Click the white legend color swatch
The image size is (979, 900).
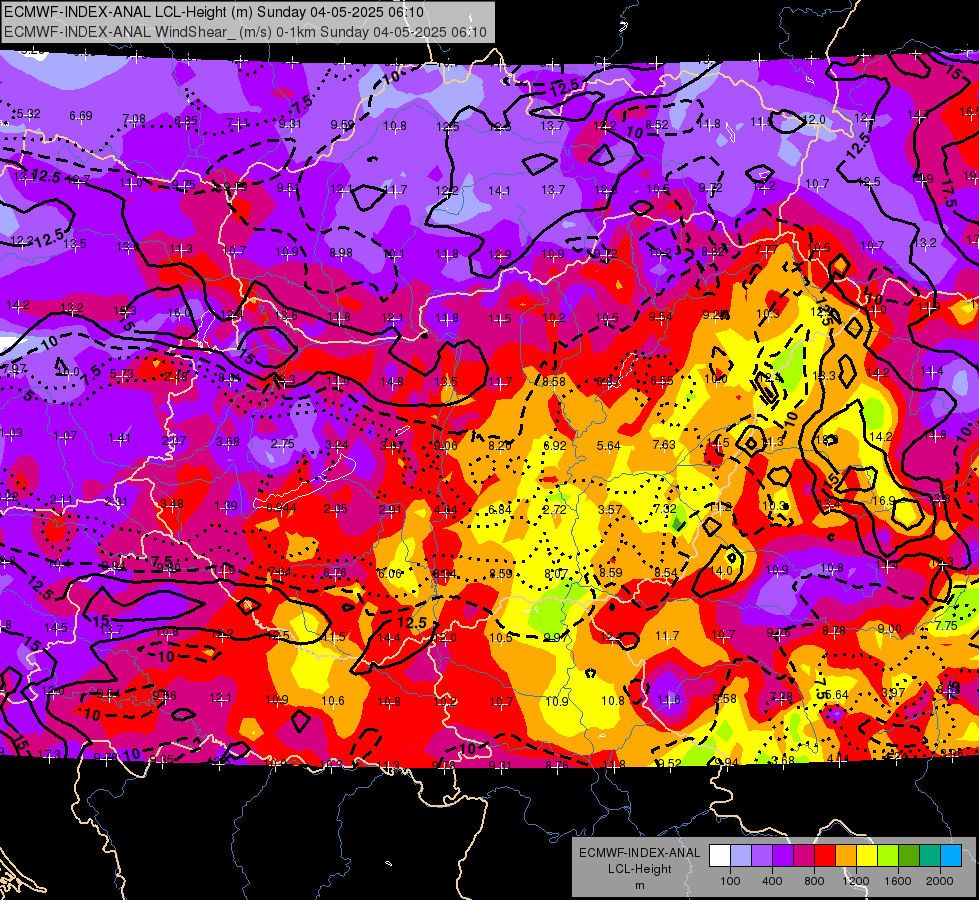(720, 856)
